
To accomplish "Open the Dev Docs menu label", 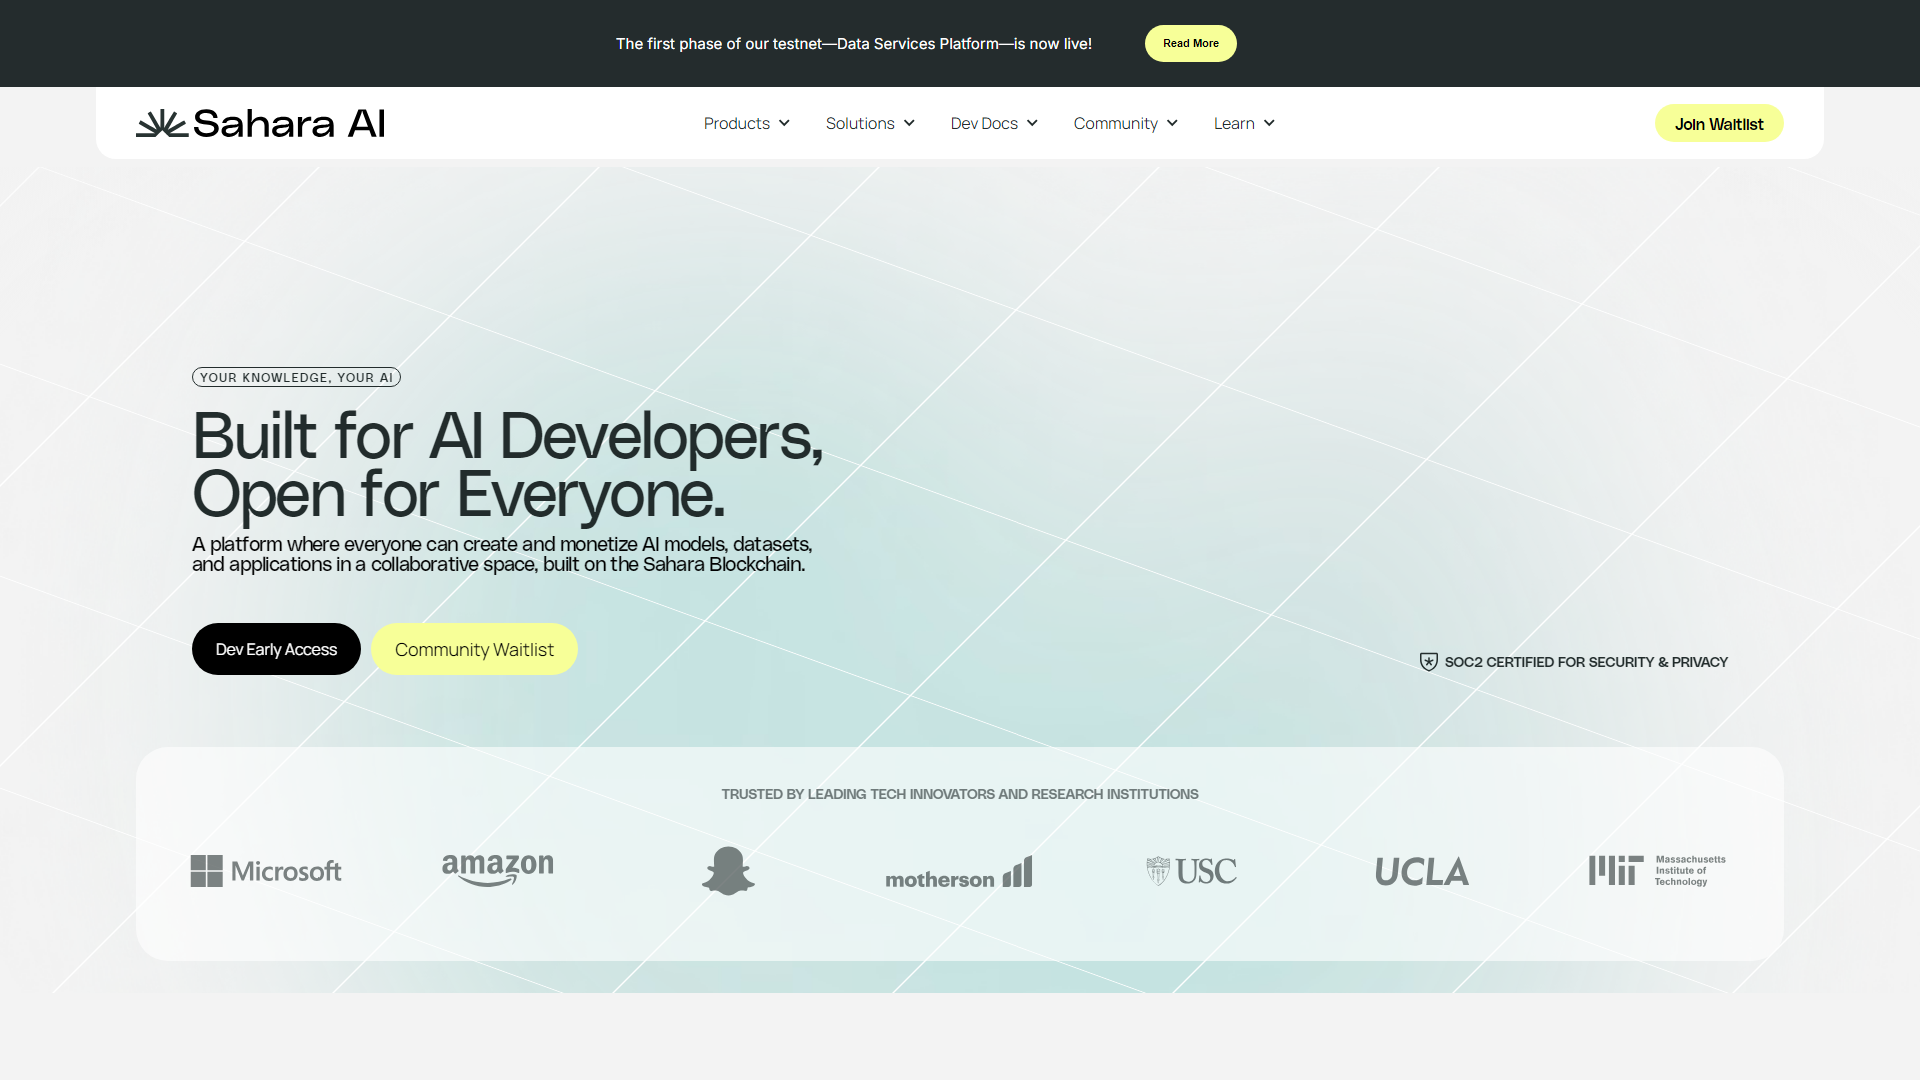I will (x=984, y=123).
